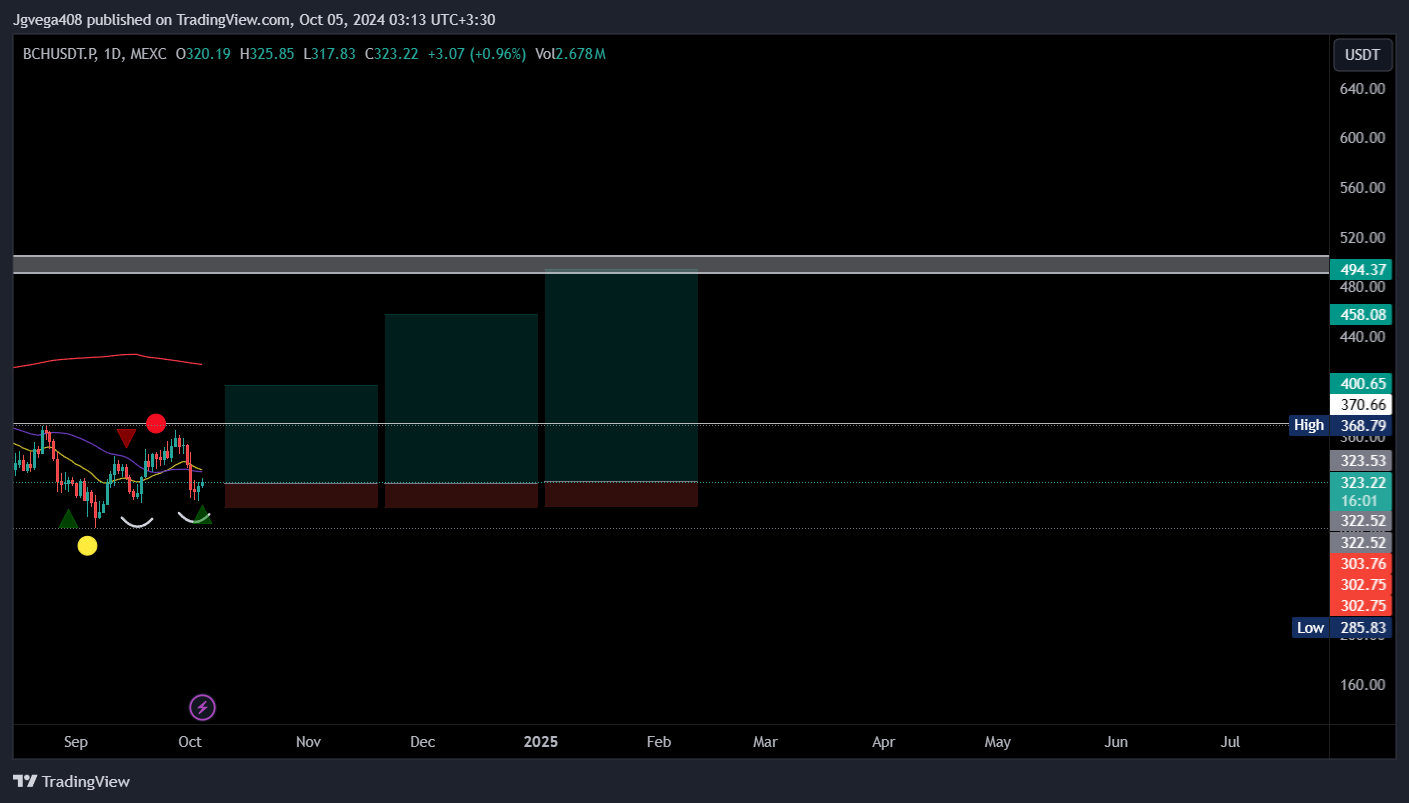Viewport: 1409px width, 803px height.
Task: Click the Oct label on the time axis
Action: click(x=190, y=742)
